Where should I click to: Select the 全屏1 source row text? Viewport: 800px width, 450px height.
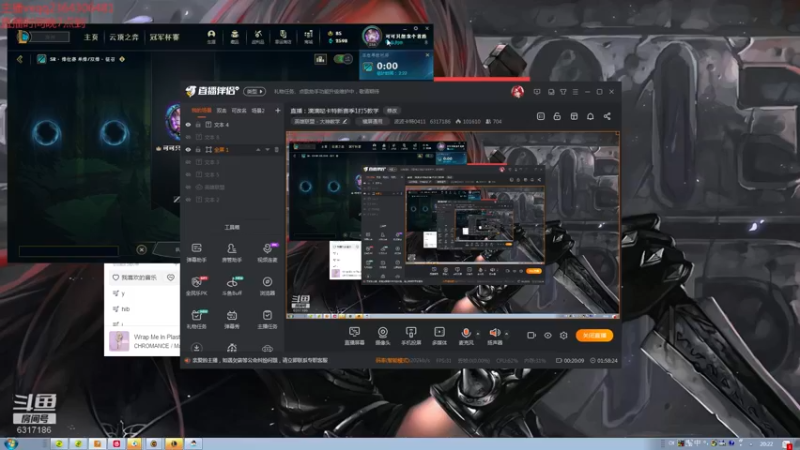point(221,149)
